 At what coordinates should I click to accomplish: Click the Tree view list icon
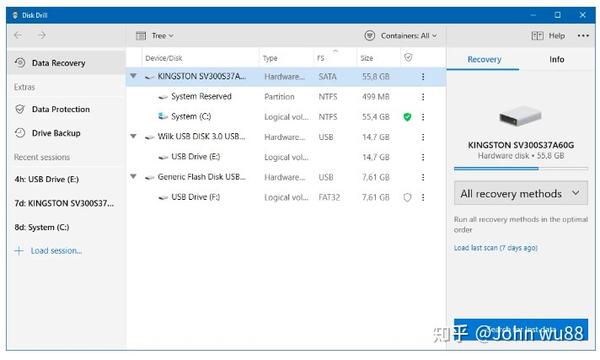141,36
